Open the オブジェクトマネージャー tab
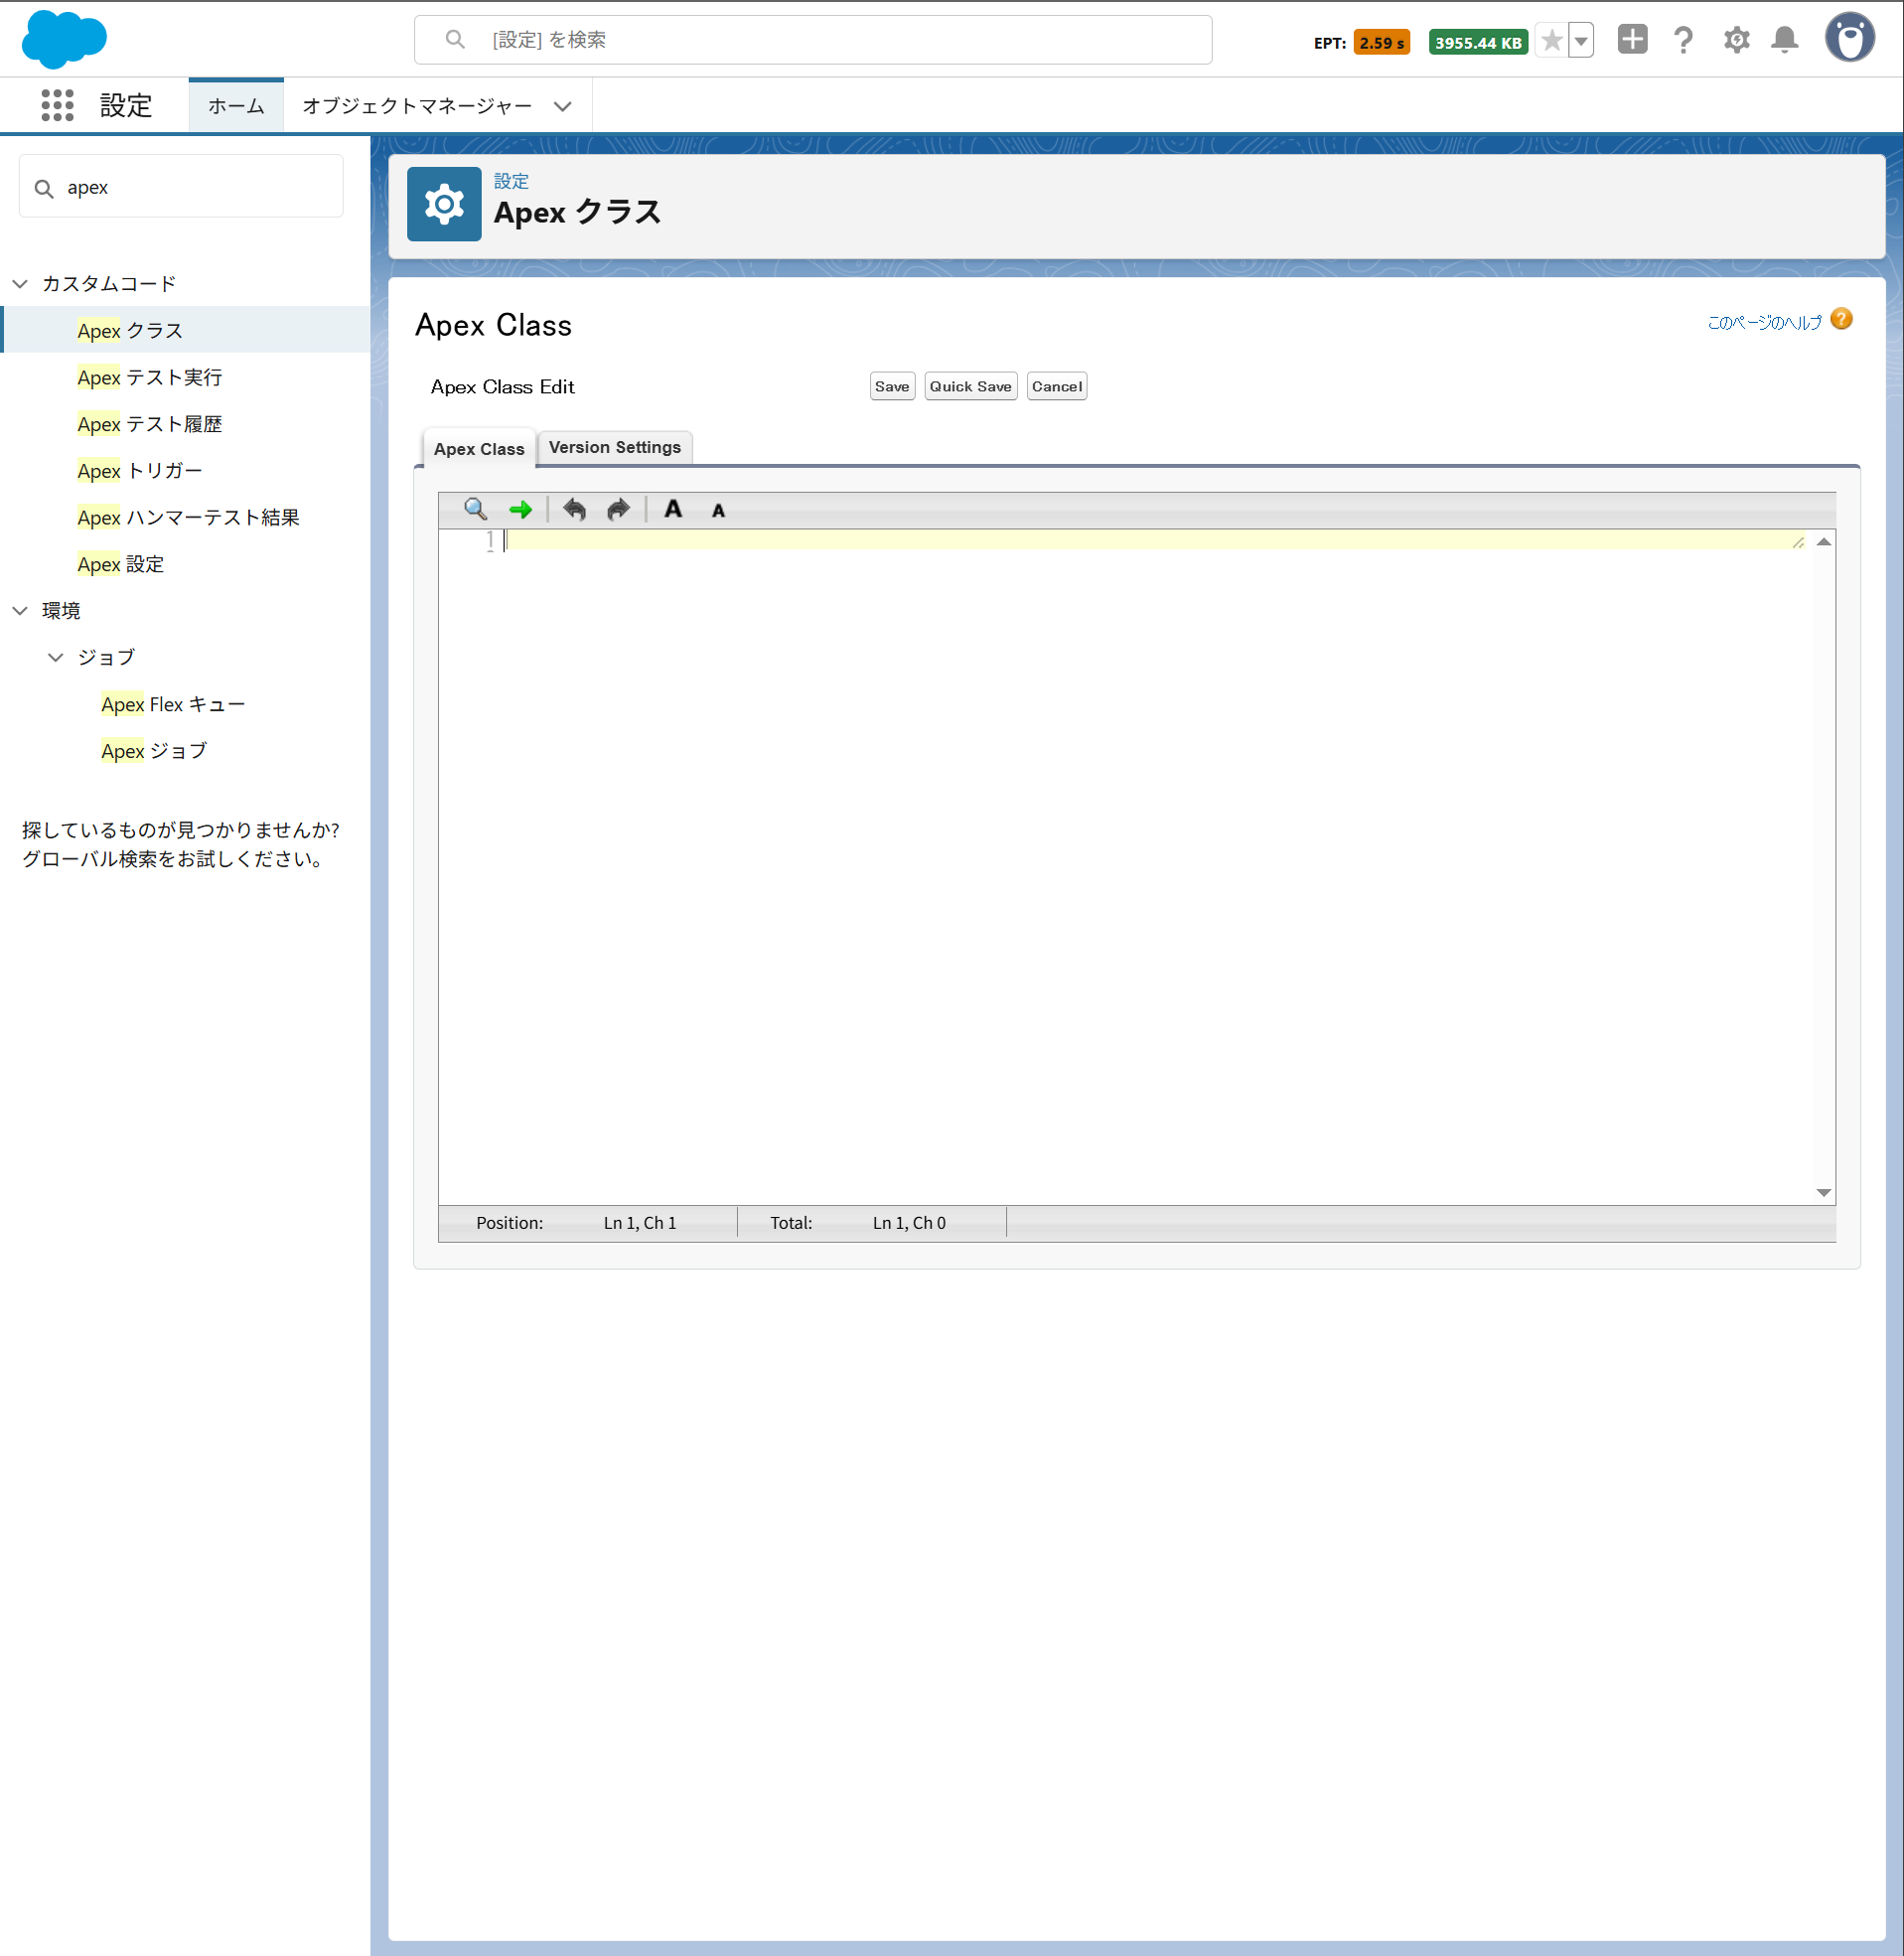The image size is (1904, 1956). (x=417, y=106)
